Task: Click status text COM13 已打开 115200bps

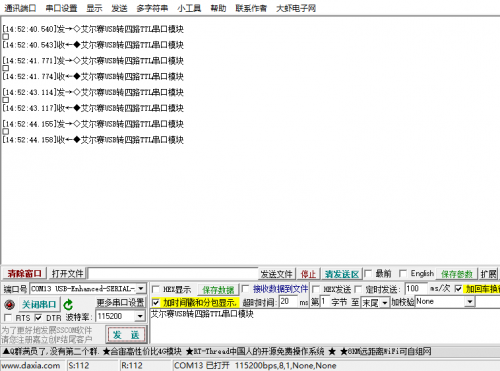Action: click(x=255, y=365)
